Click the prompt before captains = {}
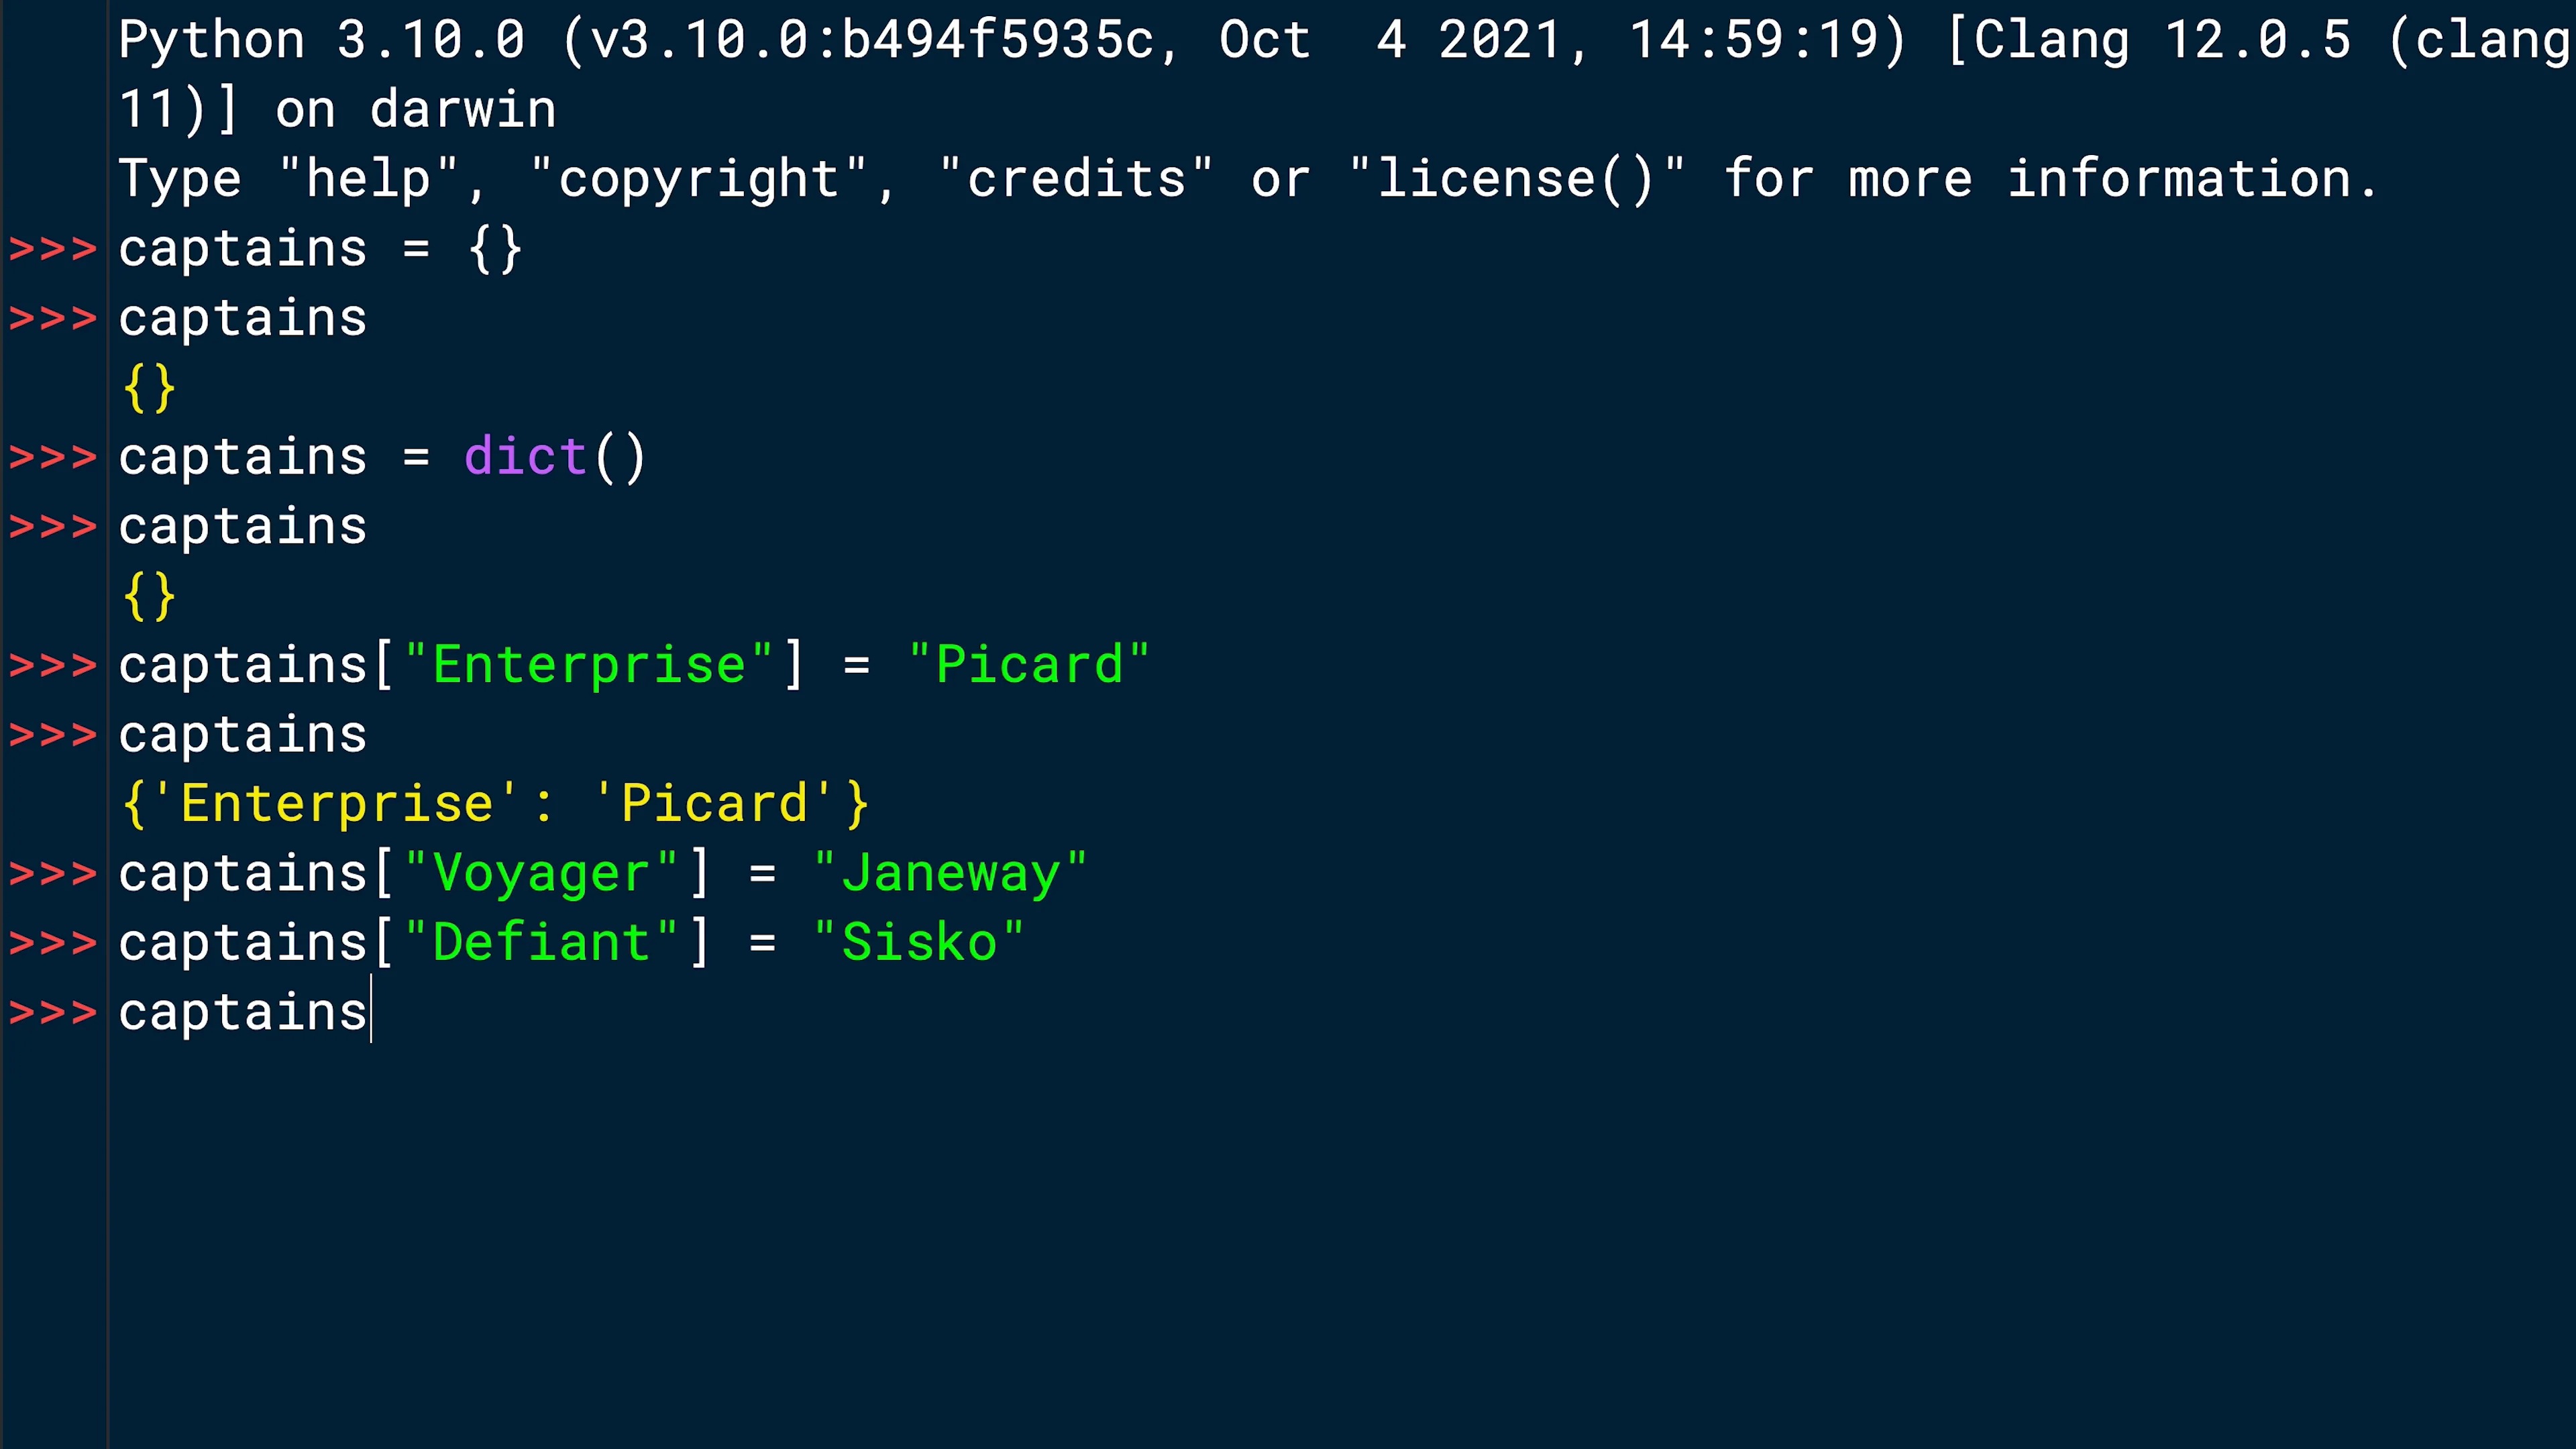The image size is (2576, 1449). coord(53,249)
